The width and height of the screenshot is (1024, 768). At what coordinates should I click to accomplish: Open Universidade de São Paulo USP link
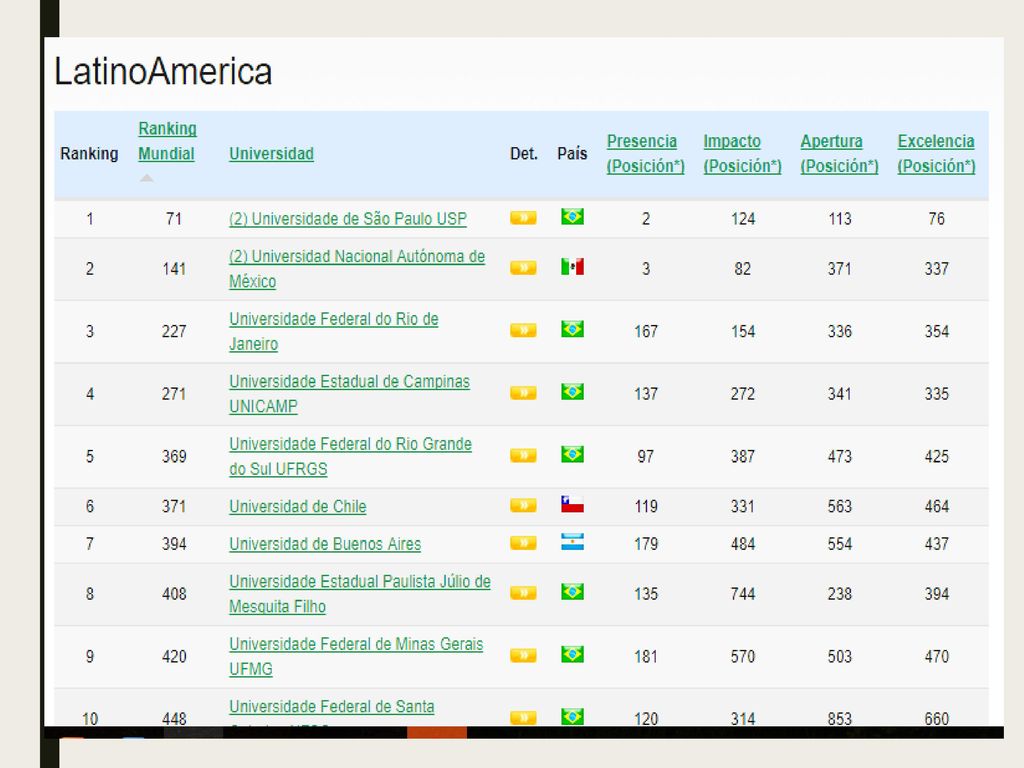tap(347, 219)
